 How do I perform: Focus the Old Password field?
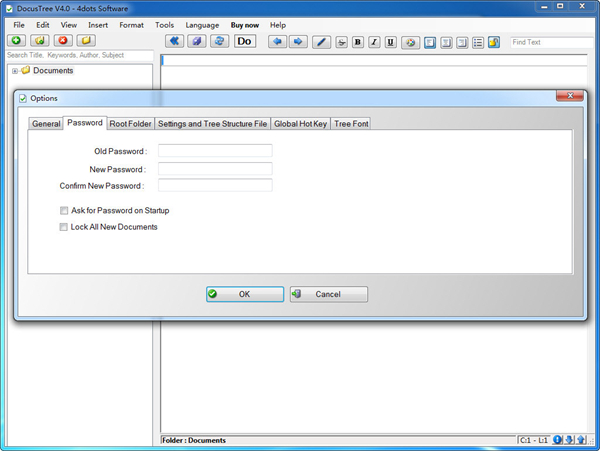[215, 151]
